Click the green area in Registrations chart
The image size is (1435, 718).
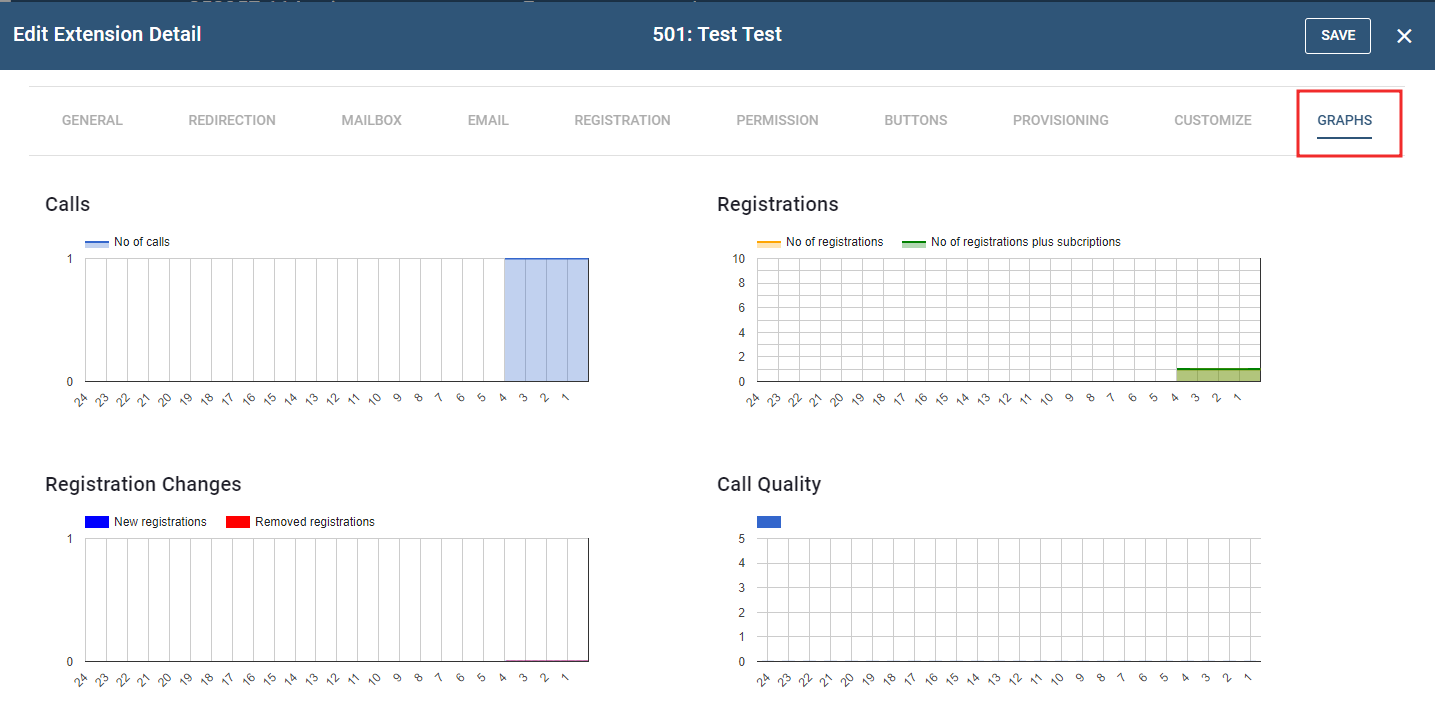click(1218, 375)
